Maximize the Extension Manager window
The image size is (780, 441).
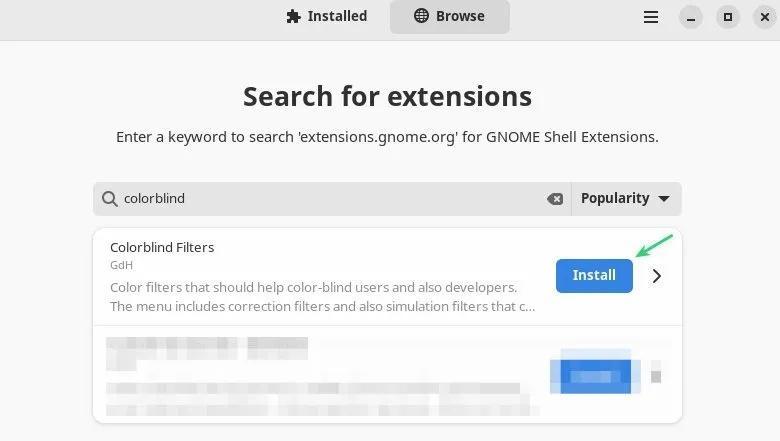[727, 17]
